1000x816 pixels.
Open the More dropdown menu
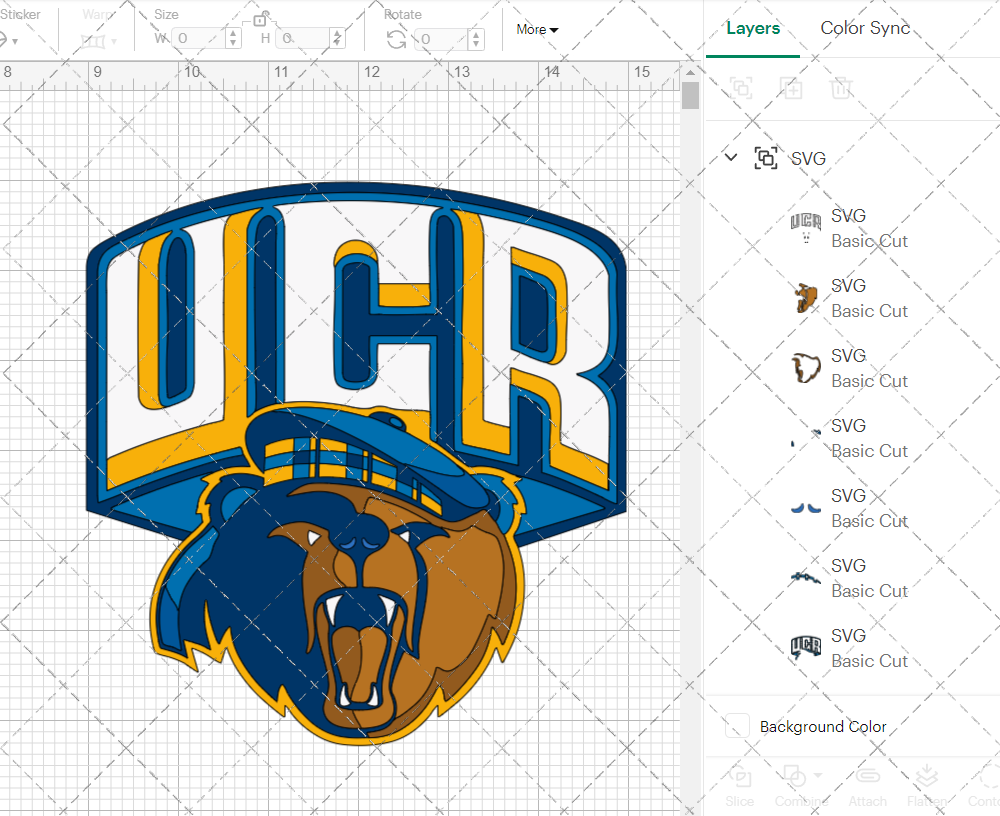click(536, 30)
